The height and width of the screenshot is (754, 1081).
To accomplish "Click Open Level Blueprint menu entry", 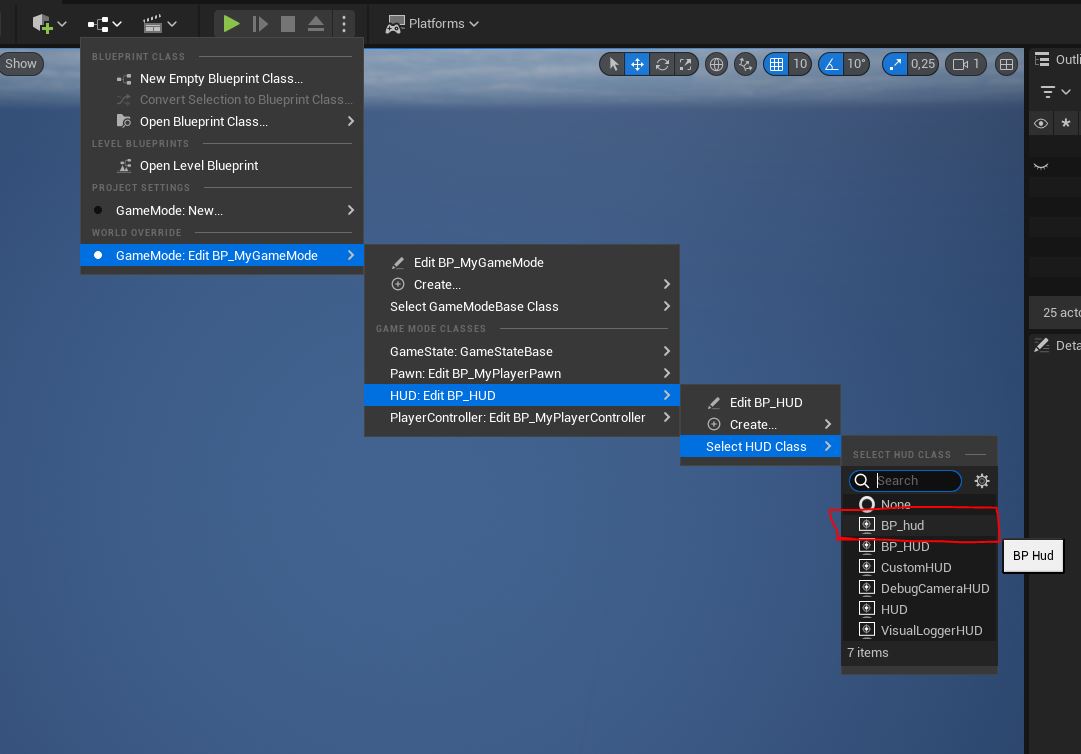I will (198, 165).
